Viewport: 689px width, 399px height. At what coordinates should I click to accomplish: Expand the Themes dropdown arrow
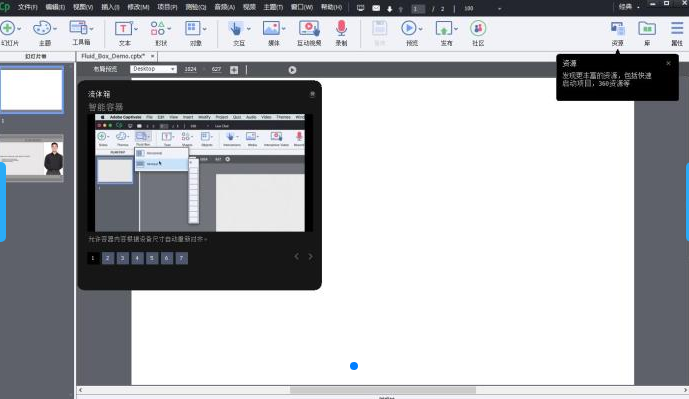pos(54,29)
